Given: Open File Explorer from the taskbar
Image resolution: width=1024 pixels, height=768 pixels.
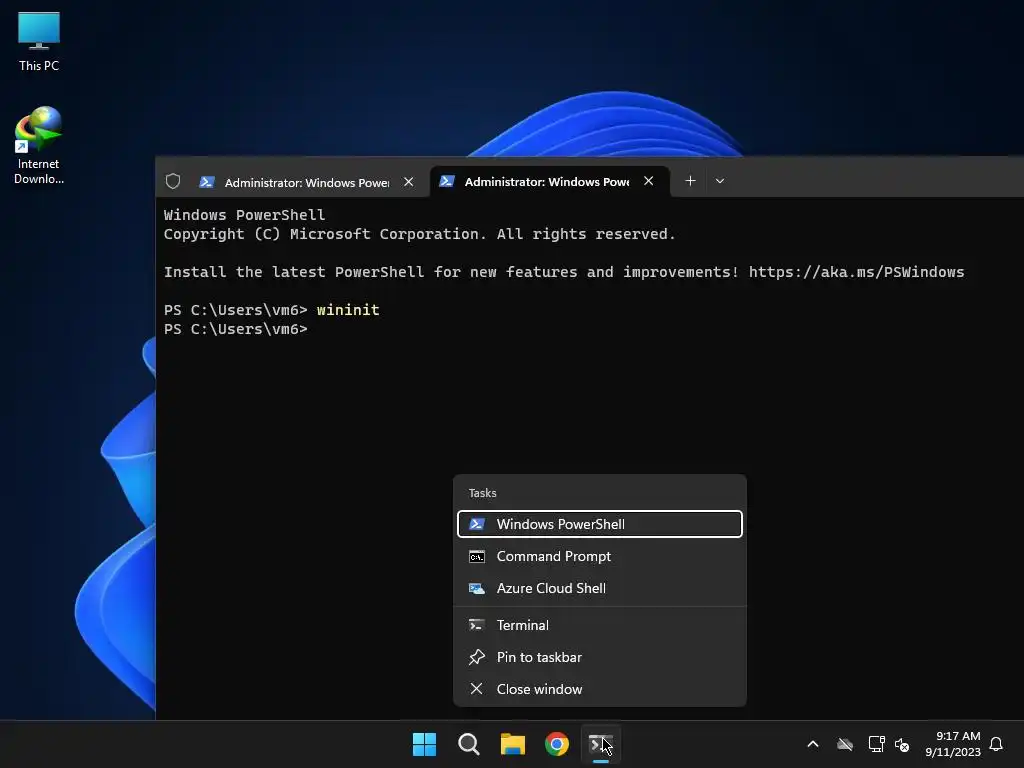Looking at the screenshot, I should (513, 744).
